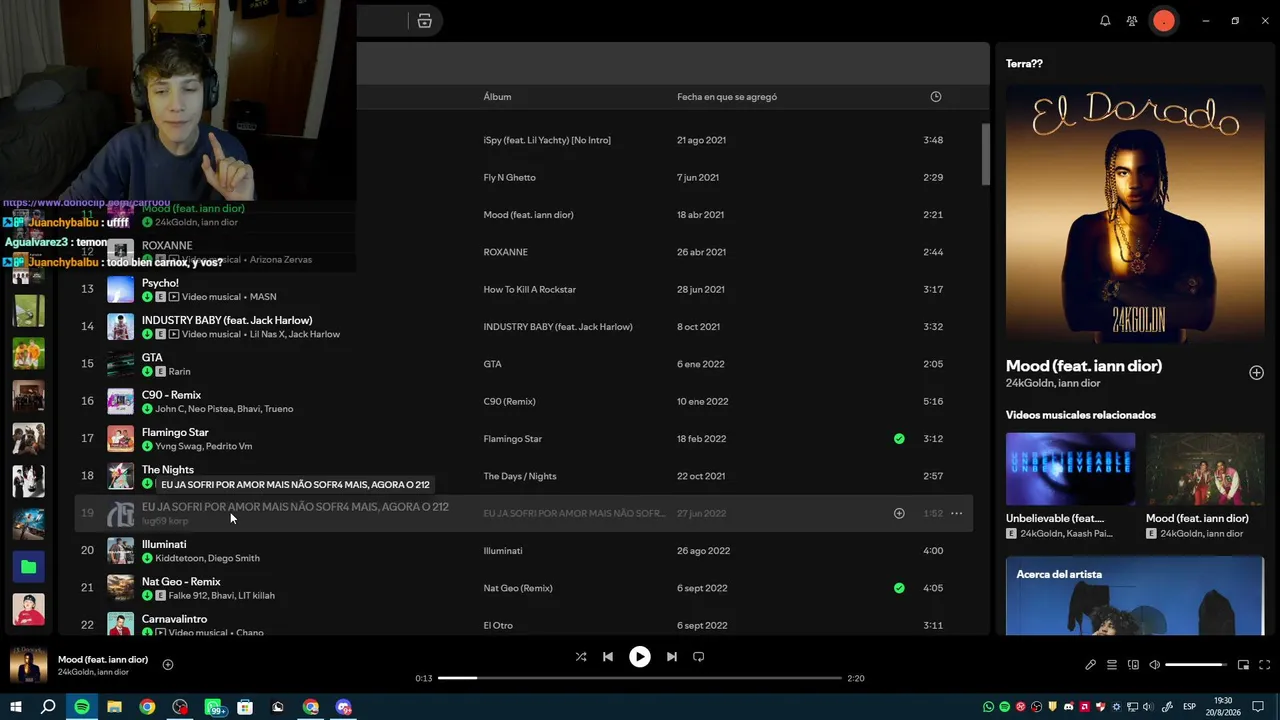Screen dimensions: 1280x720
Task: Open the Windows Start menu
Action: [x=16, y=707]
